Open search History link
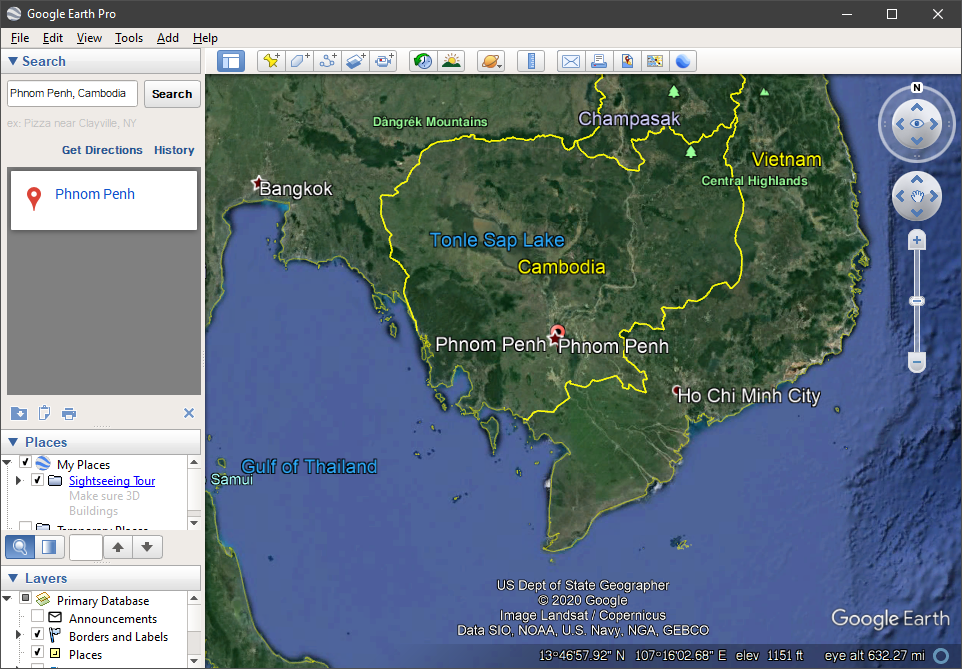This screenshot has width=962, height=669. (x=174, y=150)
